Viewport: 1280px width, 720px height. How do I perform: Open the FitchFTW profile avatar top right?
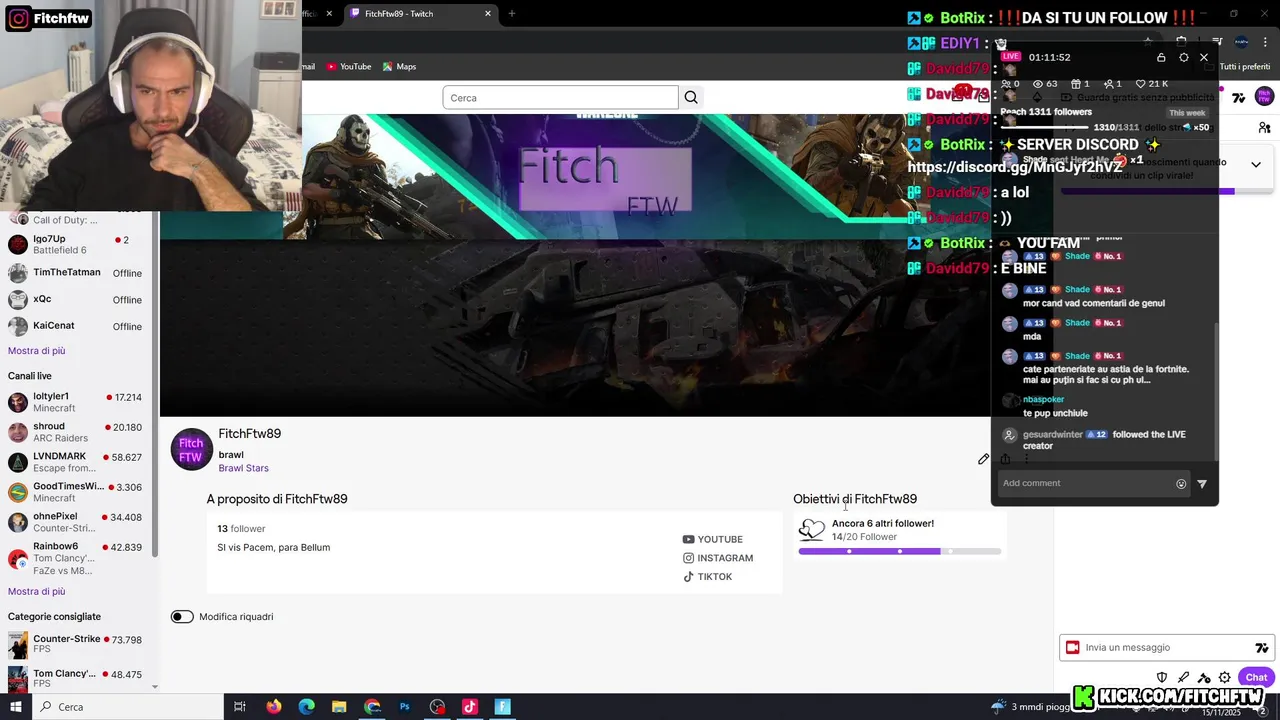[1264, 97]
